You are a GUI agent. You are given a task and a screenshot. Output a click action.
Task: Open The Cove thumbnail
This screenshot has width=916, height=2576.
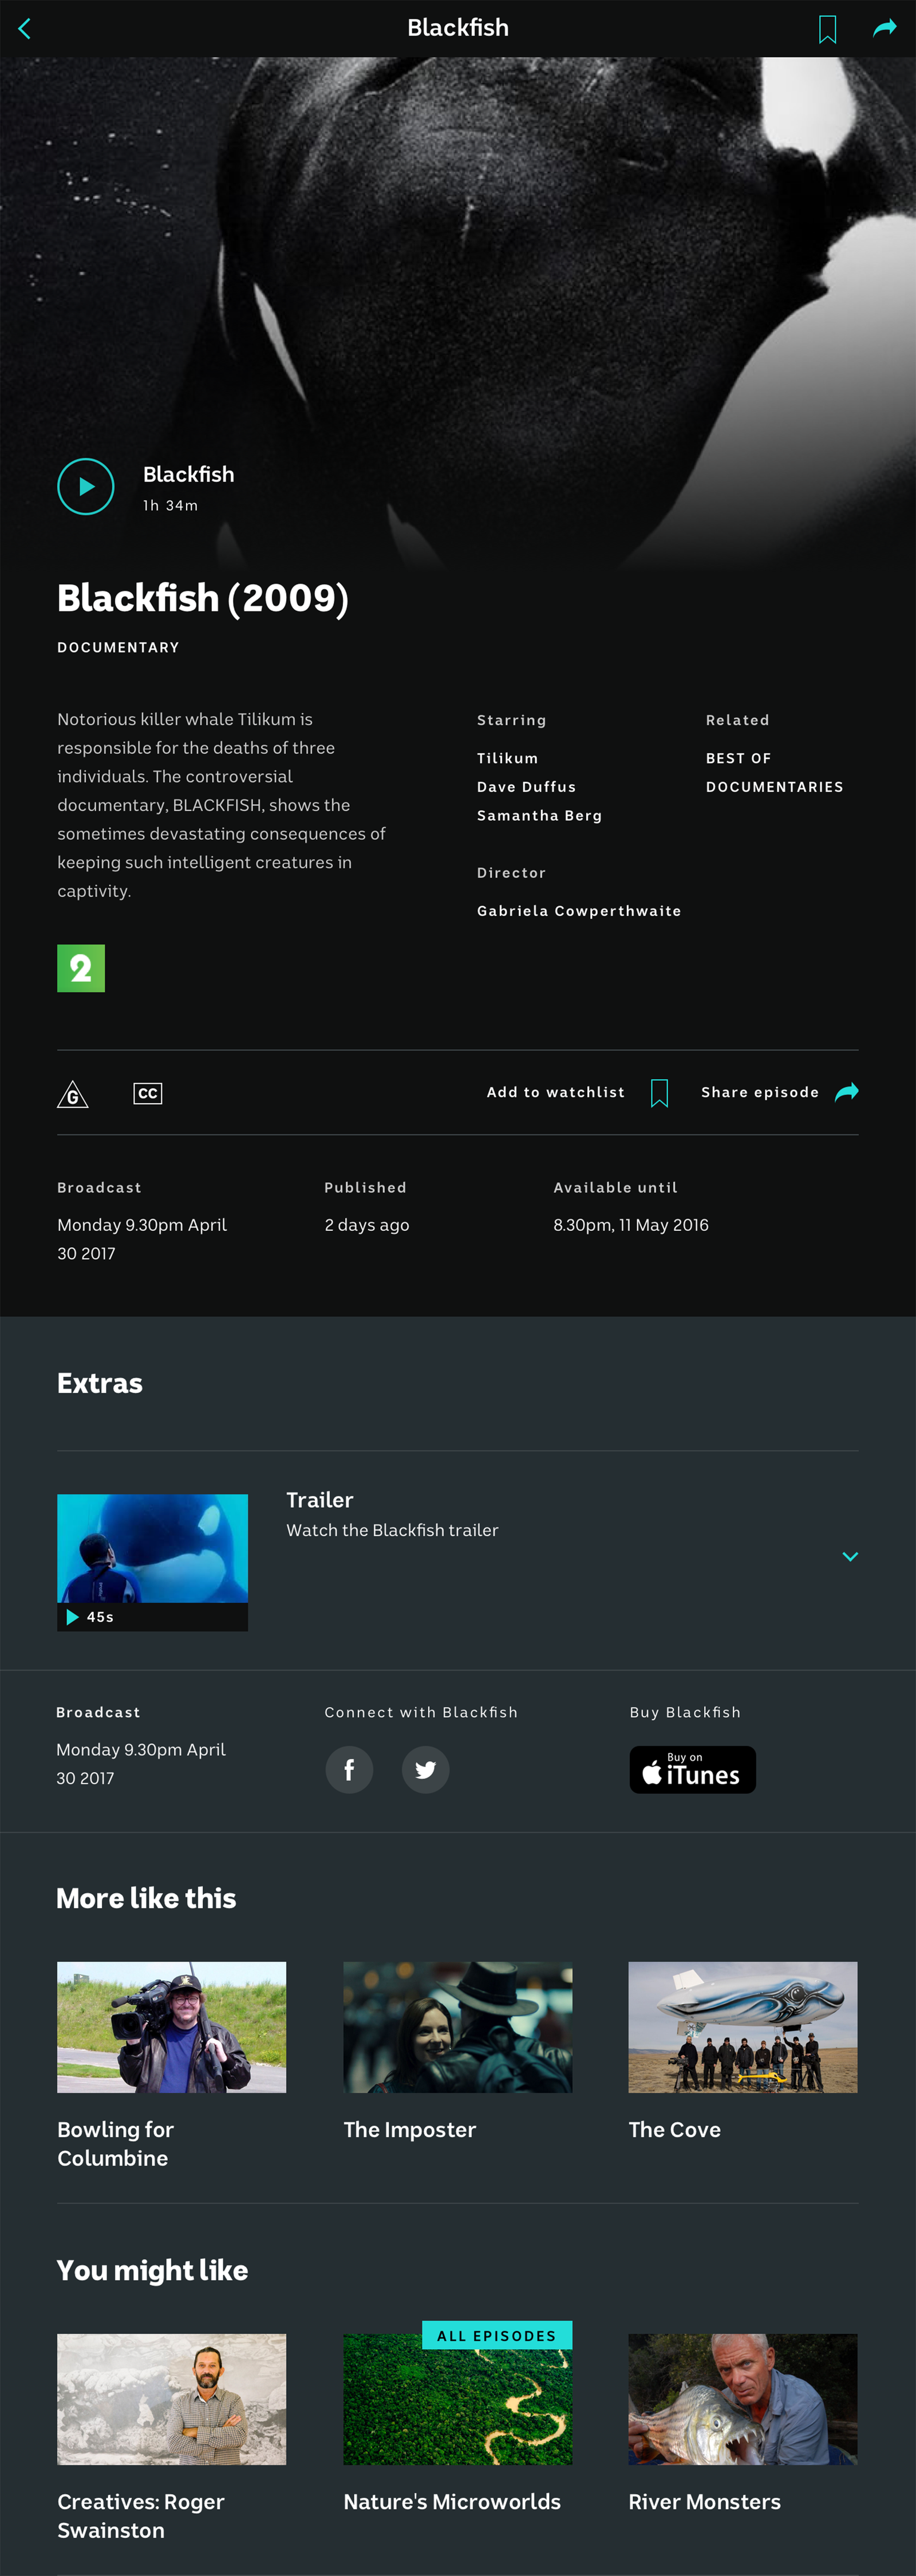point(742,2027)
